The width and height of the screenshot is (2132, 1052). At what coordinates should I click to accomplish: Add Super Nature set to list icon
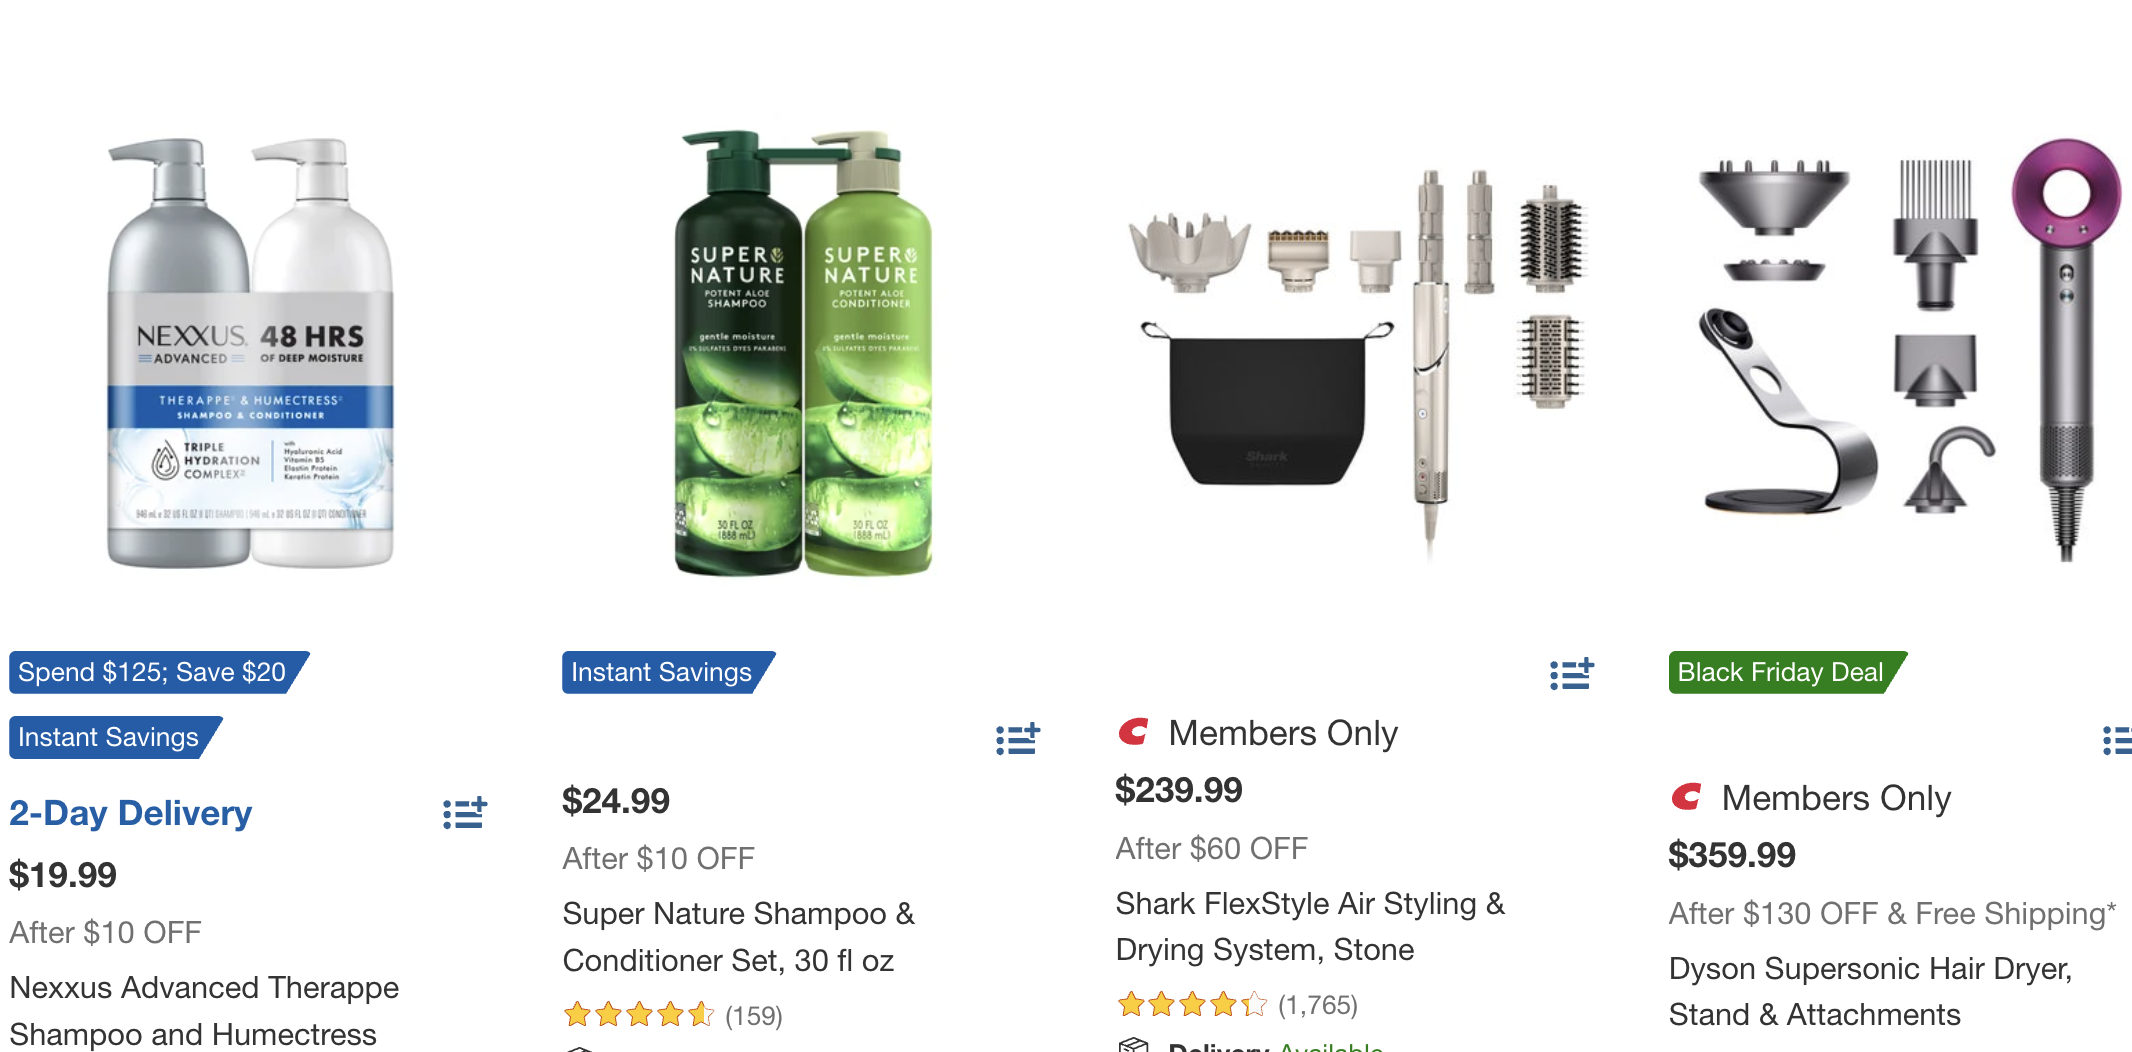(x=1018, y=739)
